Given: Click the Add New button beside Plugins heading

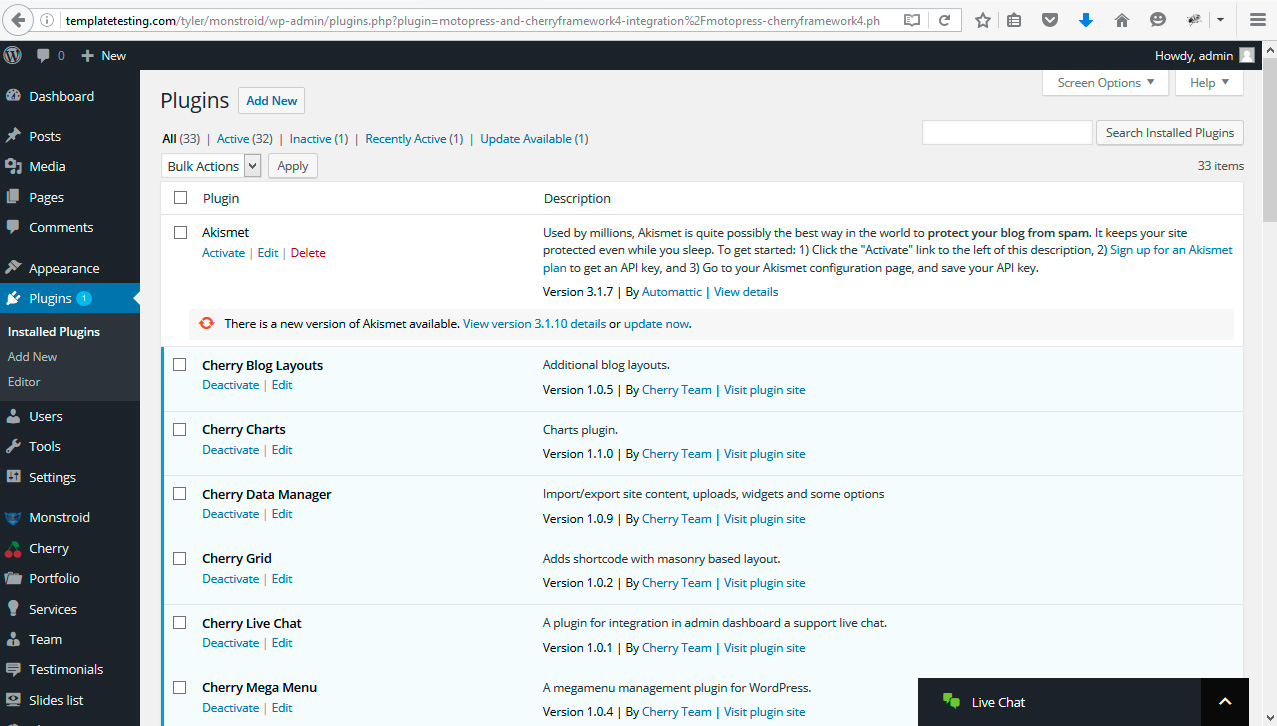Looking at the screenshot, I should pos(272,101).
